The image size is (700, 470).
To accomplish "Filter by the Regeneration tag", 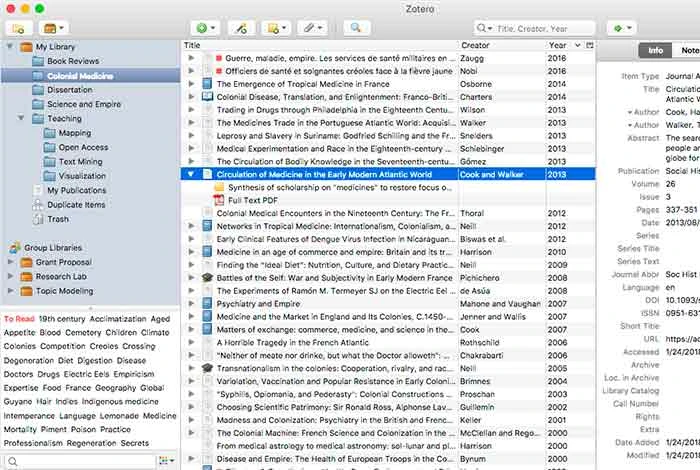I will click(x=91, y=443).
